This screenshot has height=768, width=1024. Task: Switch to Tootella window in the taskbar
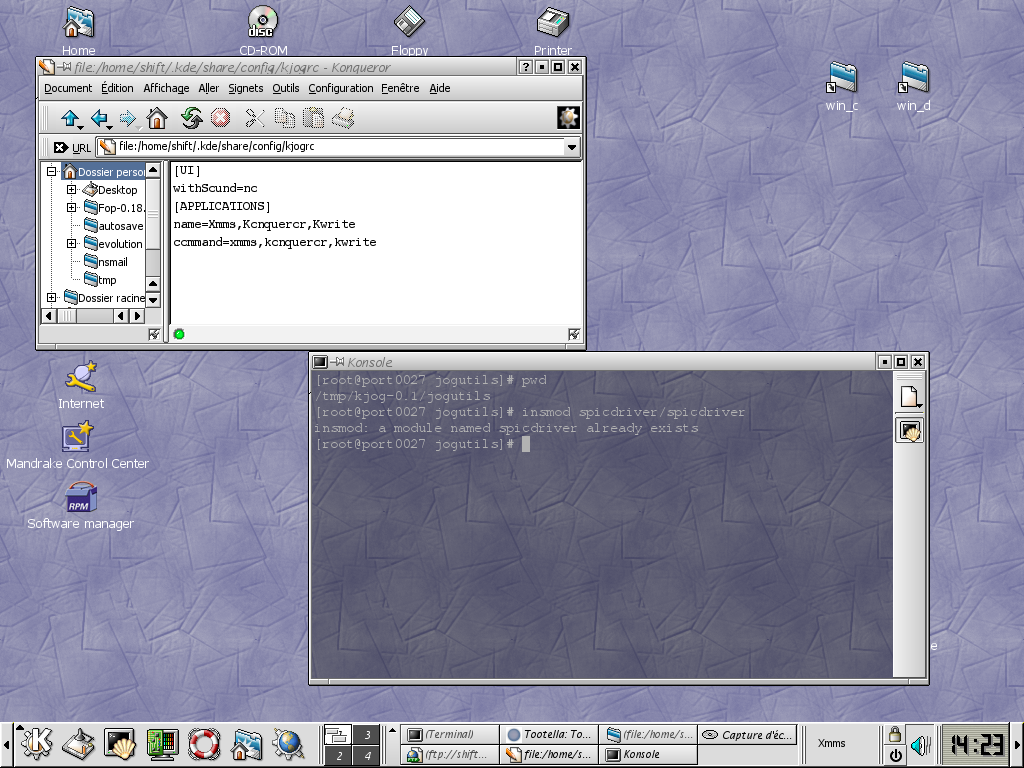(x=548, y=735)
